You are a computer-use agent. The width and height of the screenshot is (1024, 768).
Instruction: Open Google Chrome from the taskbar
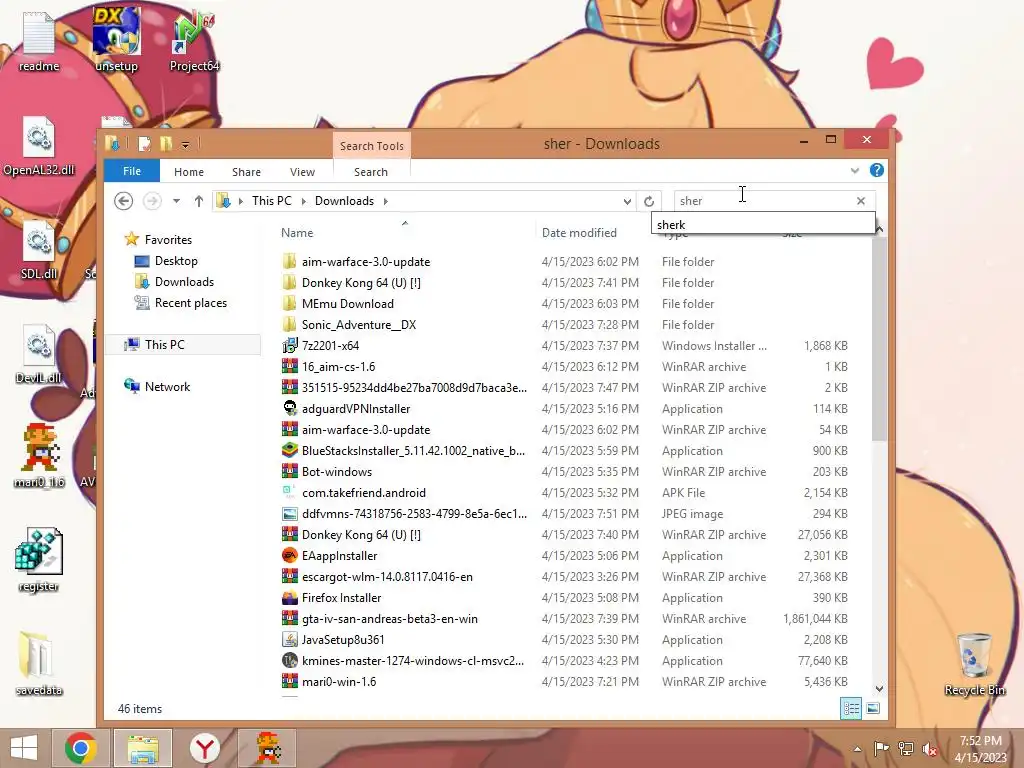[x=81, y=748]
